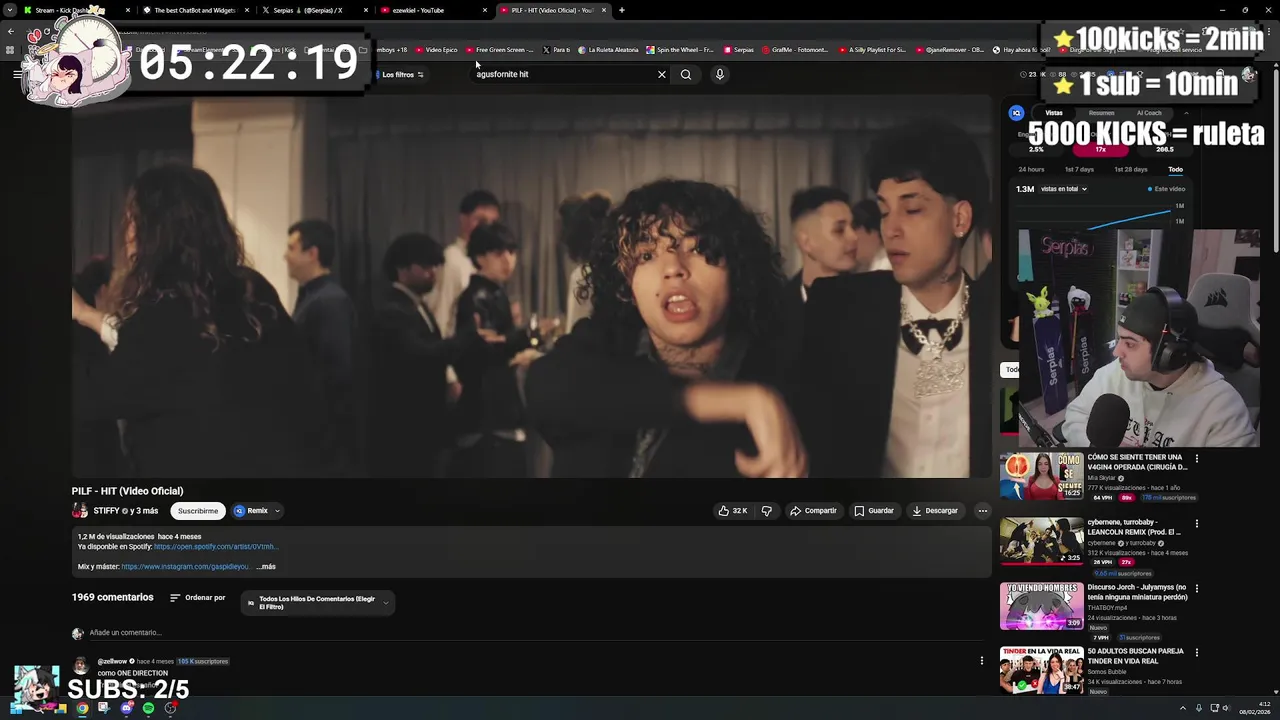This screenshot has width=1280, height=720.
Task: Open options for CÓMO SE SIENTE video
Action: 1197,459
